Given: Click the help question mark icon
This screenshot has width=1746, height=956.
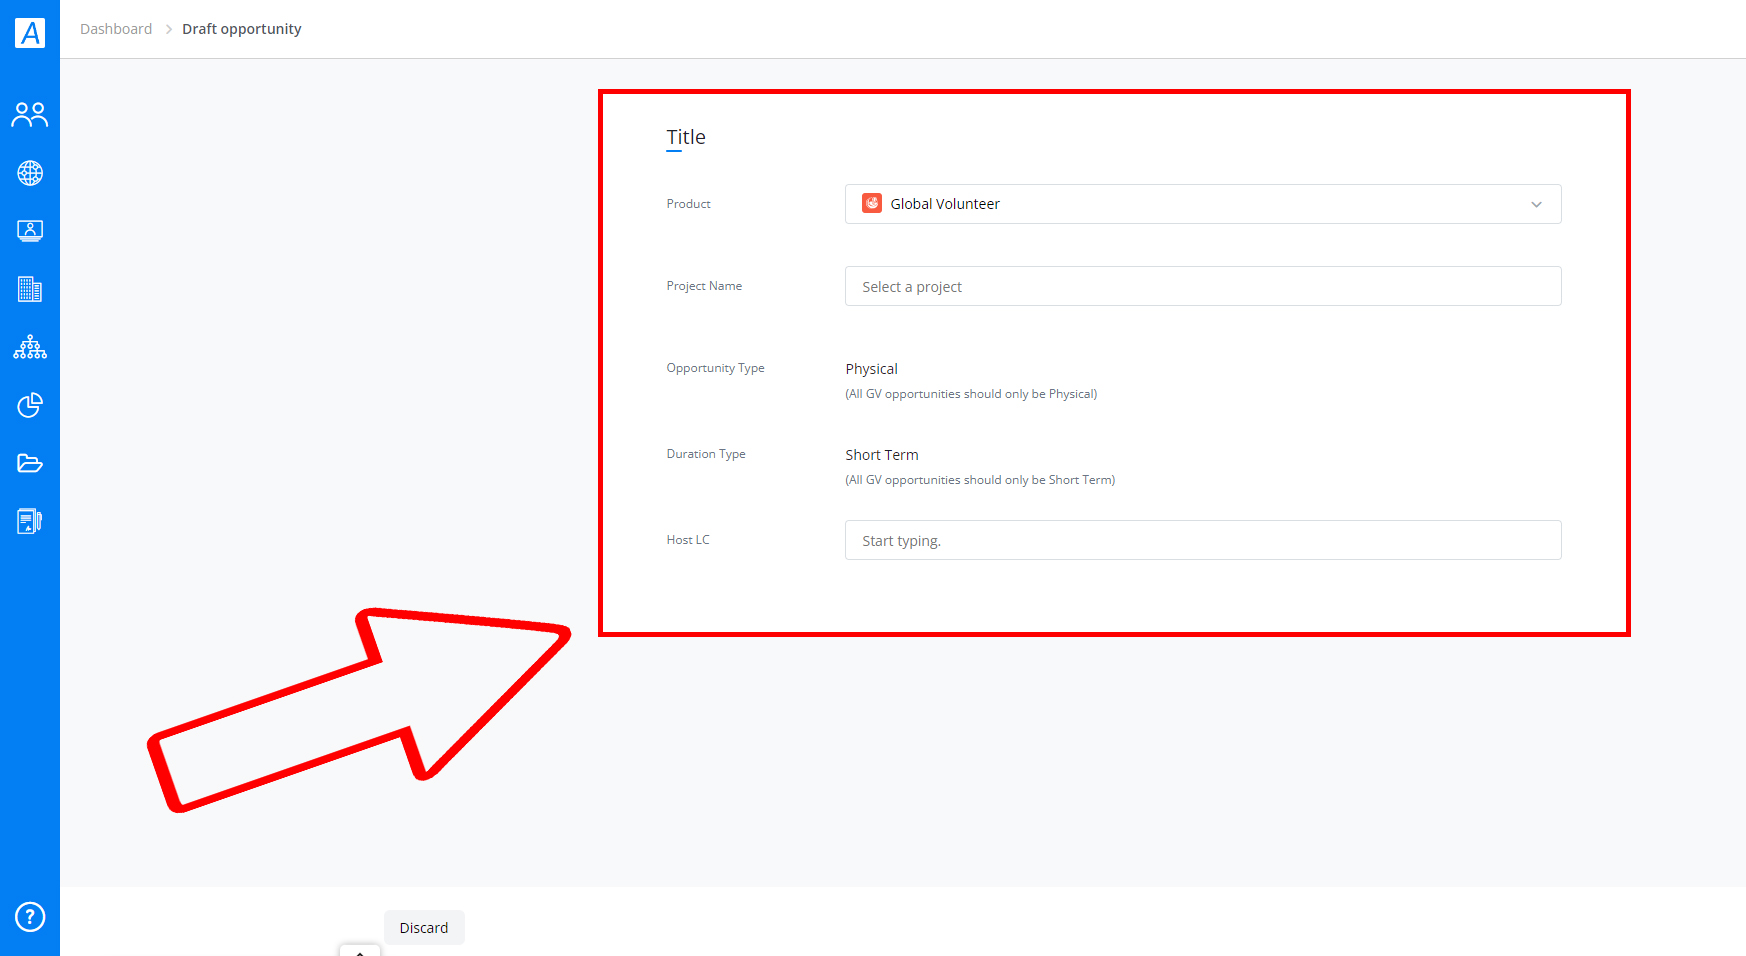Looking at the screenshot, I should 30,916.
